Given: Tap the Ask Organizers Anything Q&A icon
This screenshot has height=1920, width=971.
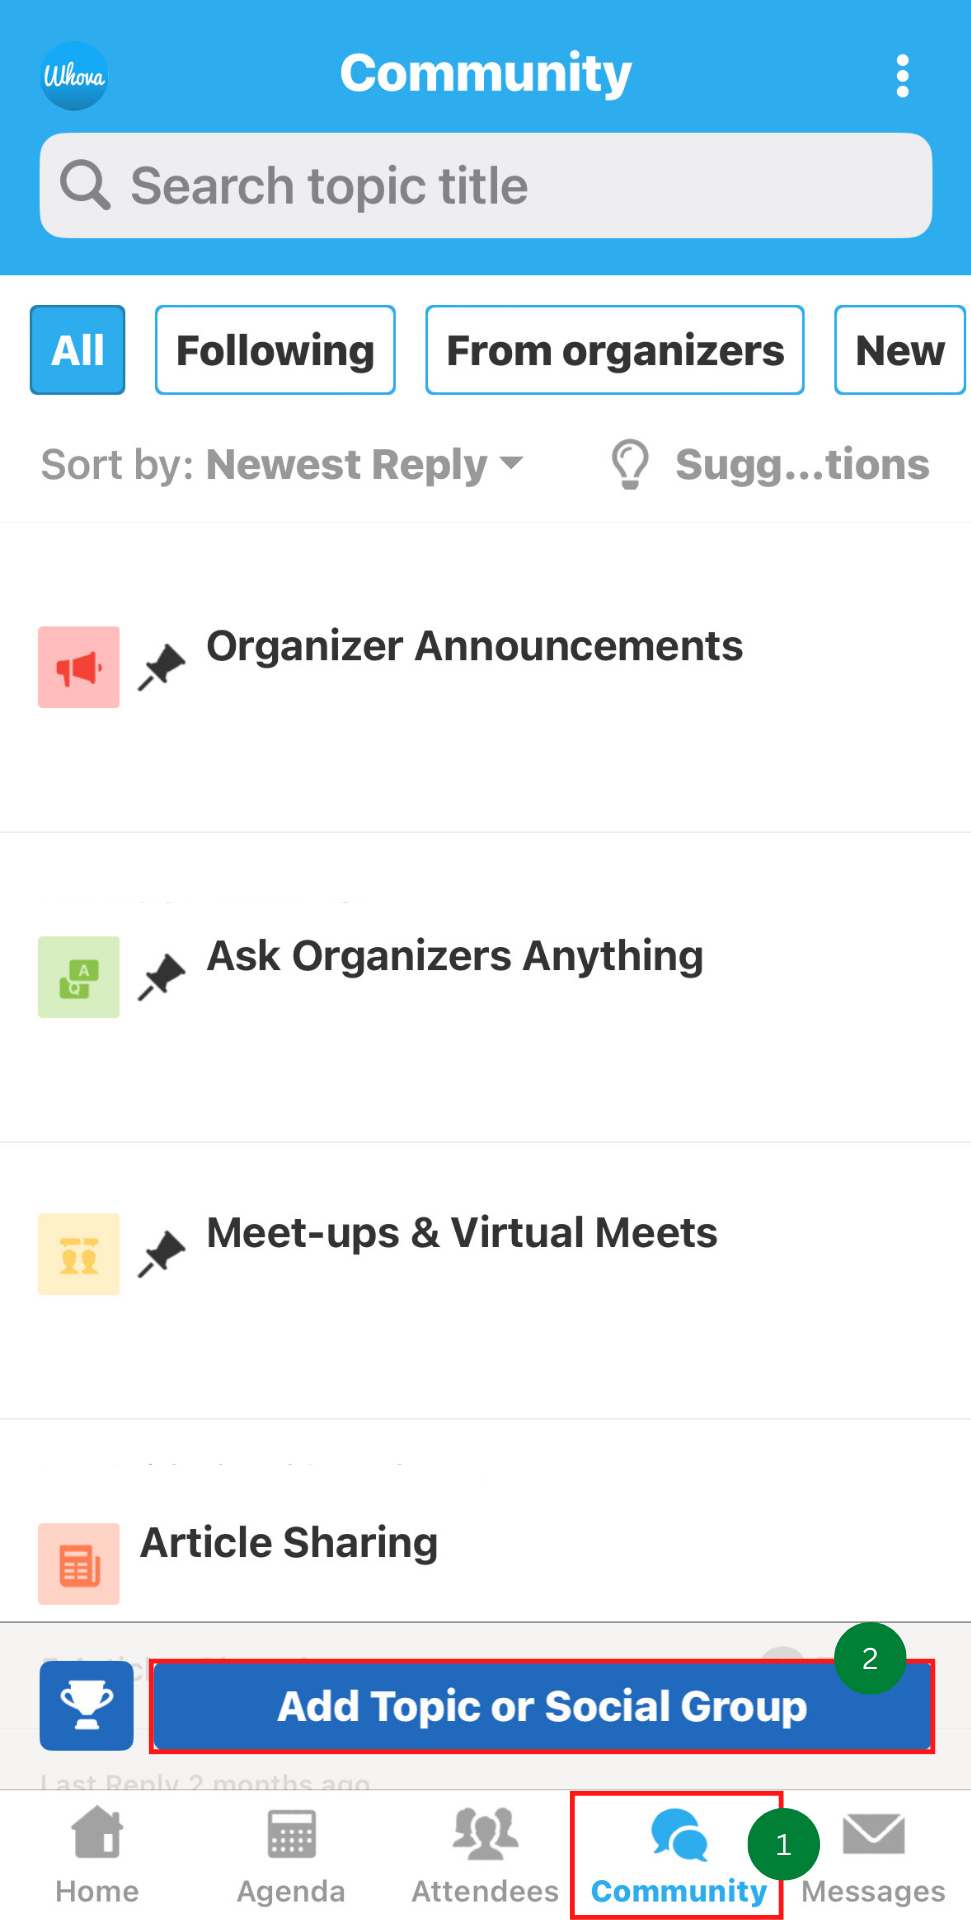Looking at the screenshot, I should click(79, 977).
